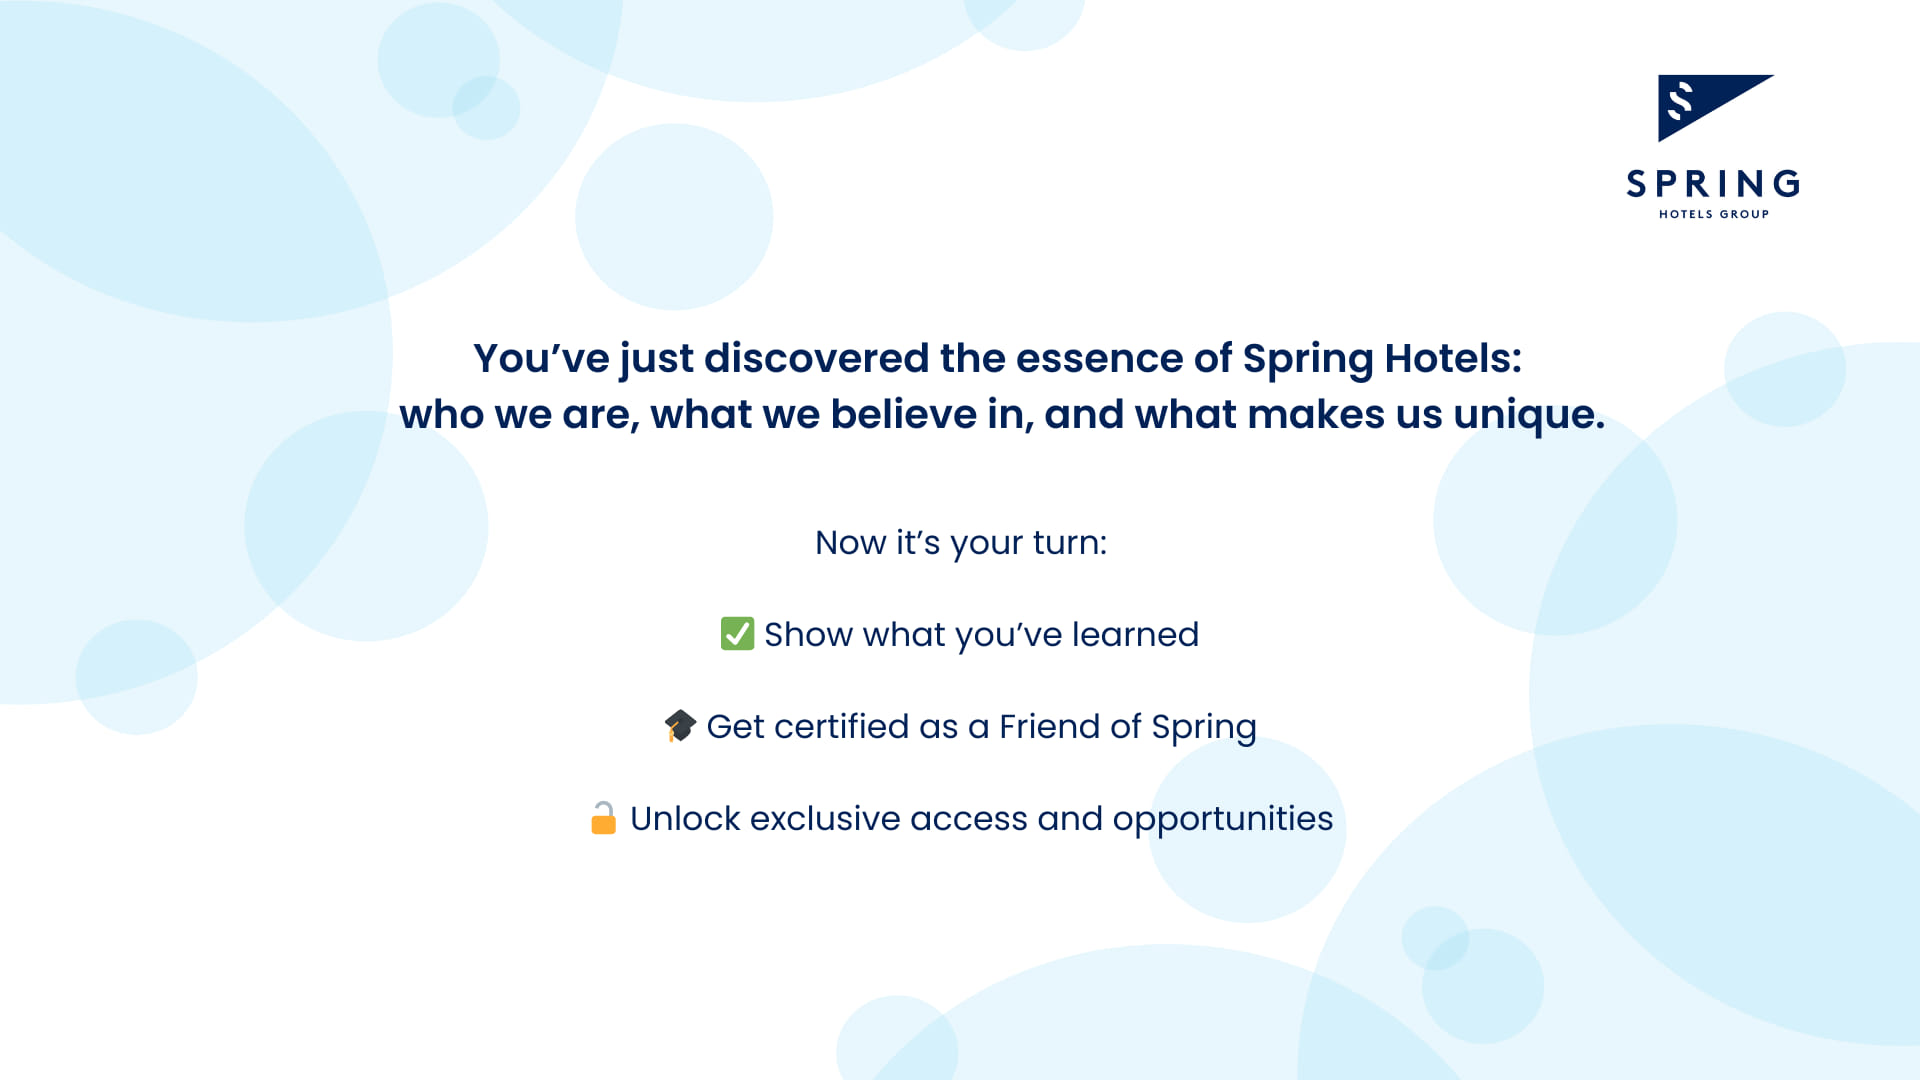Click the white S inside the logo
This screenshot has height=1080, width=1920.
[x=1681, y=101]
